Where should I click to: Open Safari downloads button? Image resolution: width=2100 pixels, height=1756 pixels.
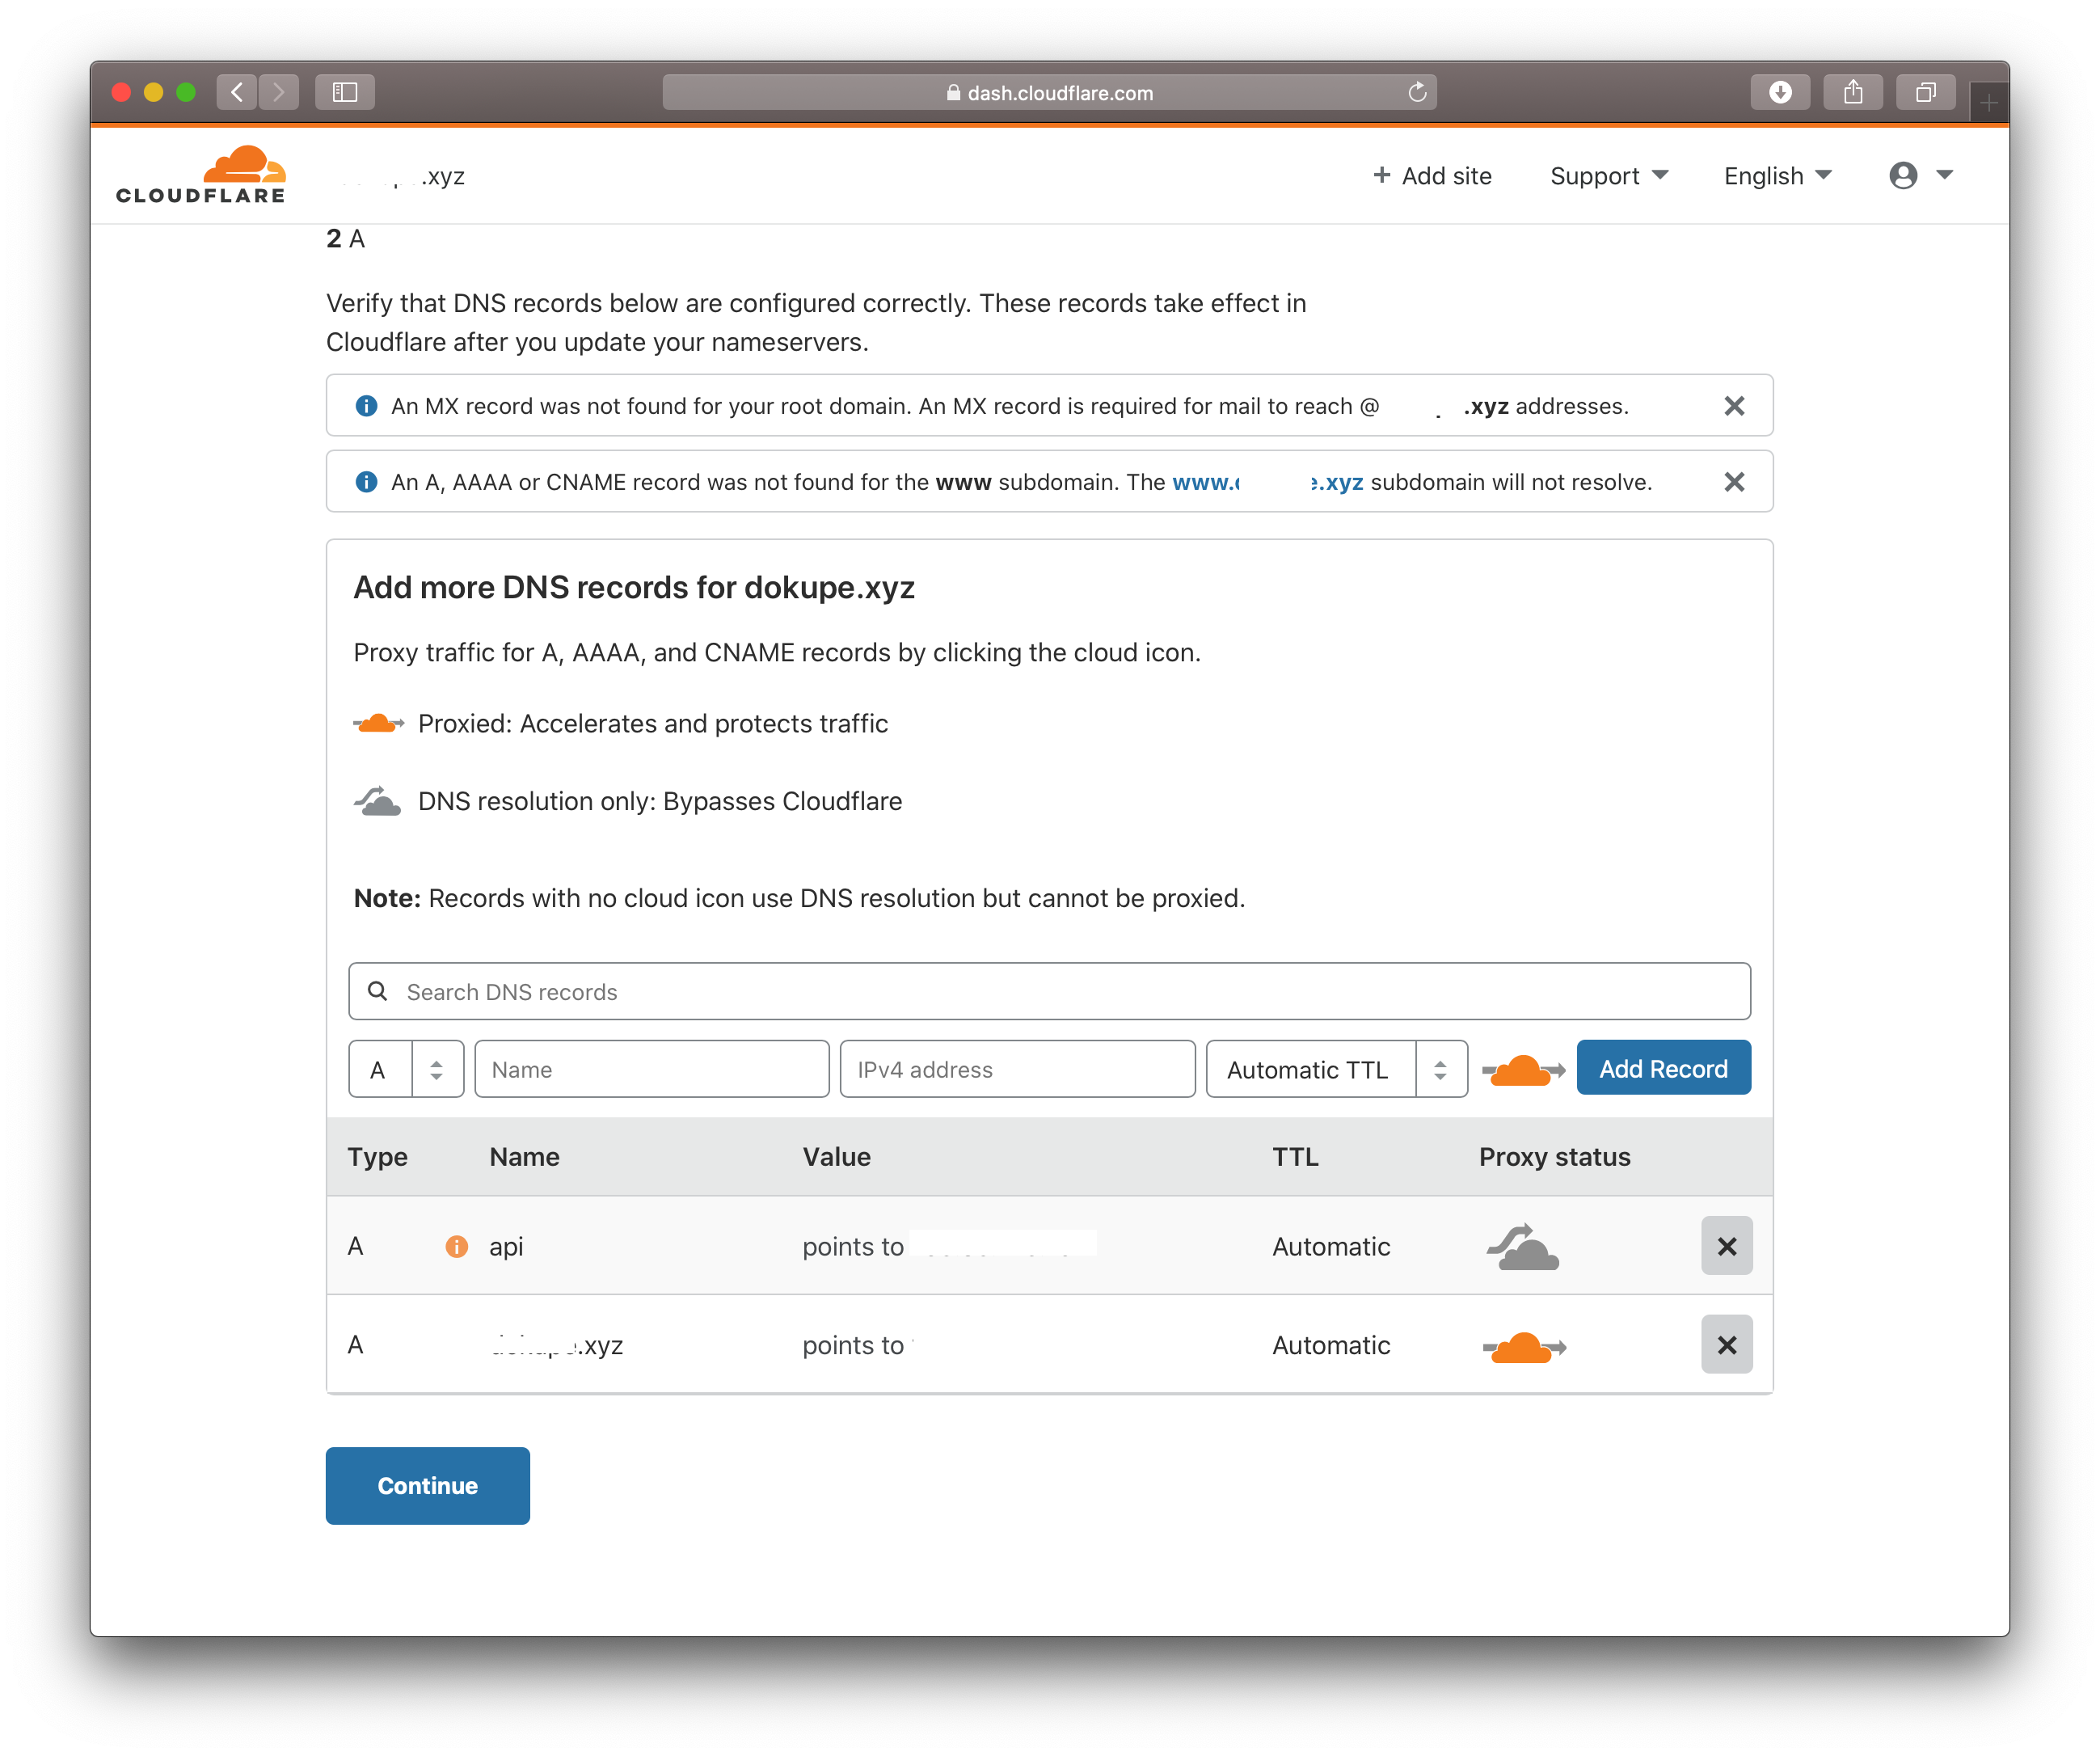tap(1780, 92)
